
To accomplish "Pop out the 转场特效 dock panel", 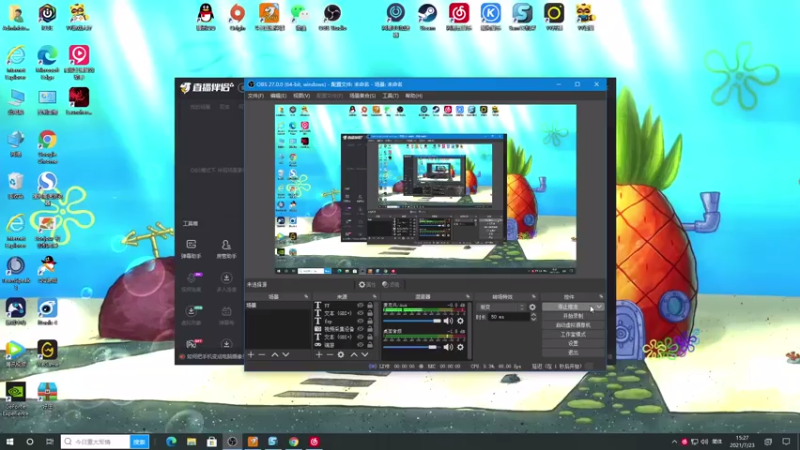I will (534, 296).
